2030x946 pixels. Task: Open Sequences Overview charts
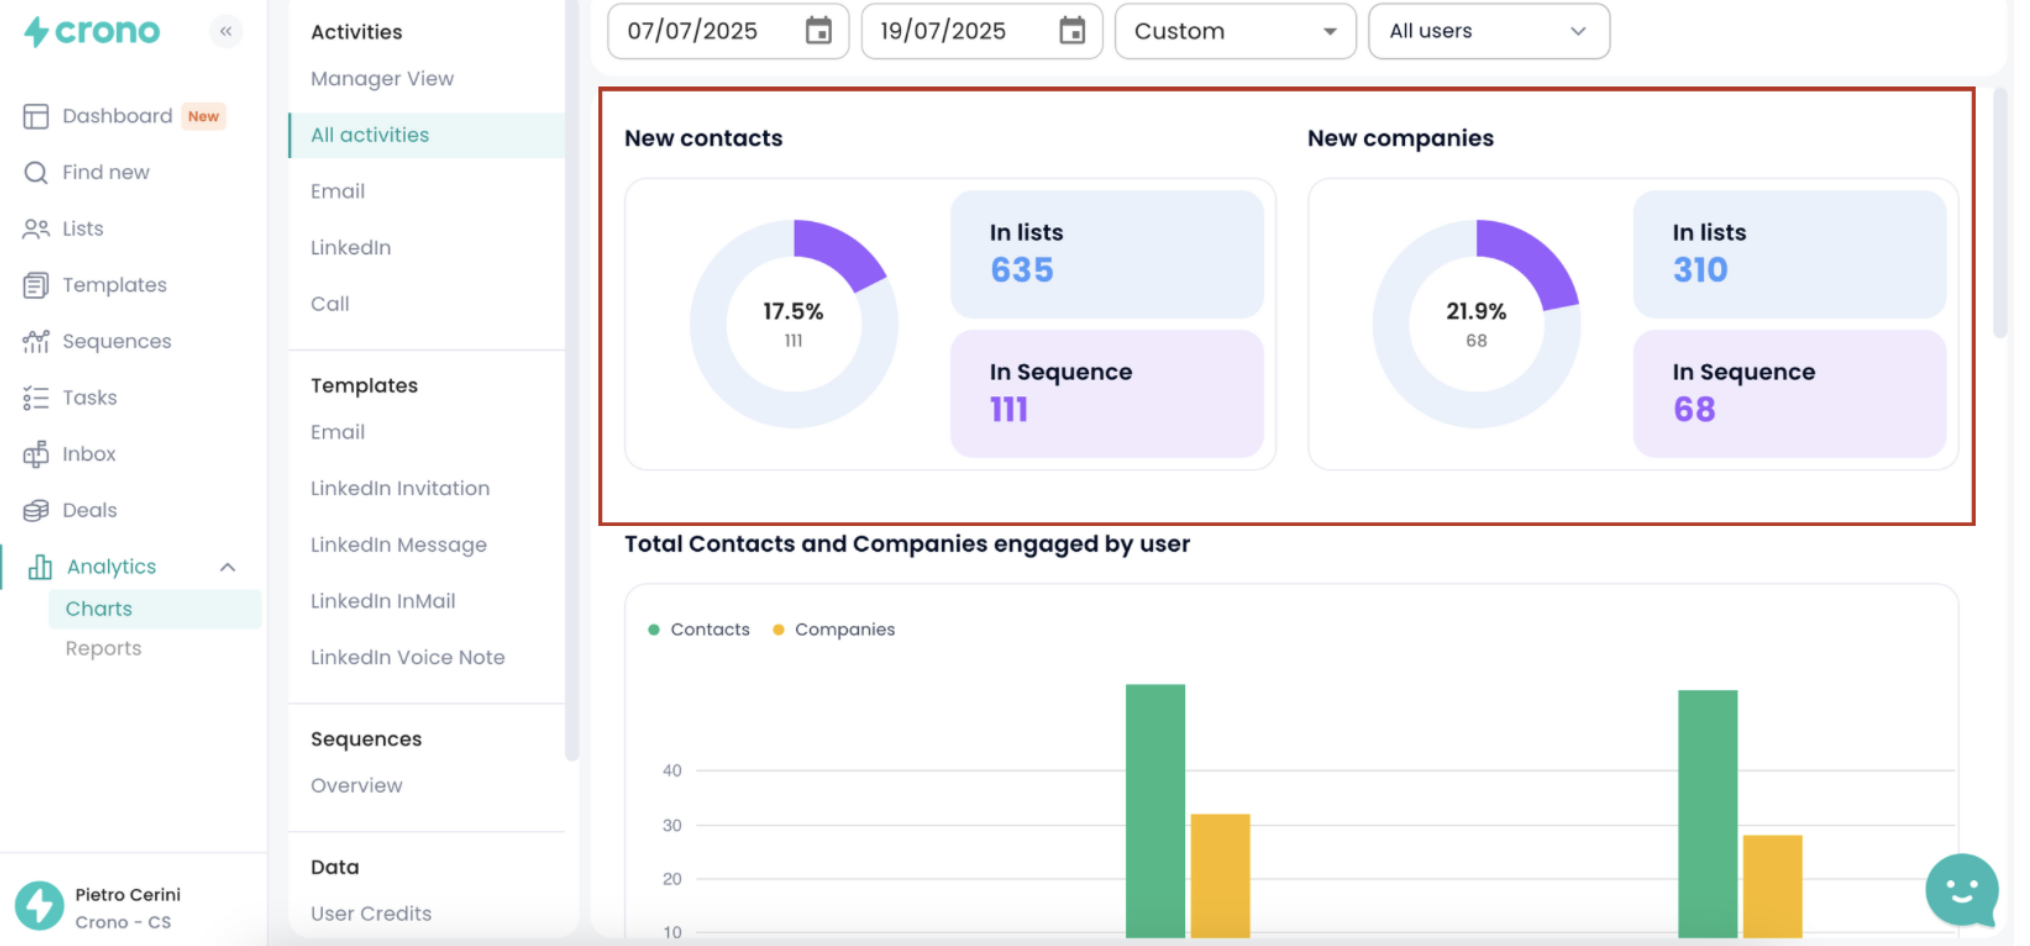357,786
